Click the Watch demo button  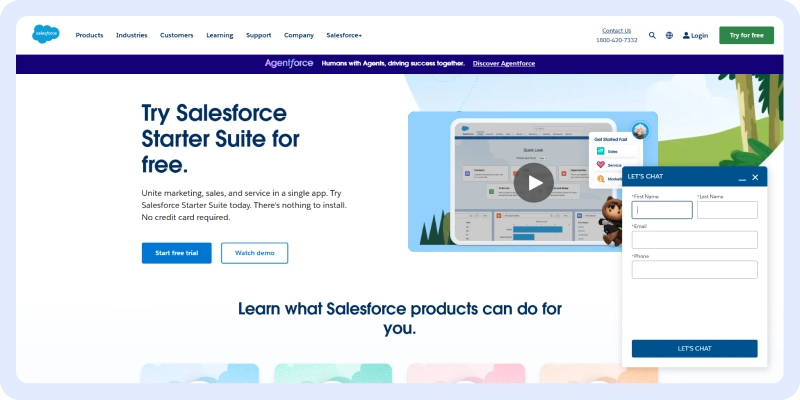point(255,253)
